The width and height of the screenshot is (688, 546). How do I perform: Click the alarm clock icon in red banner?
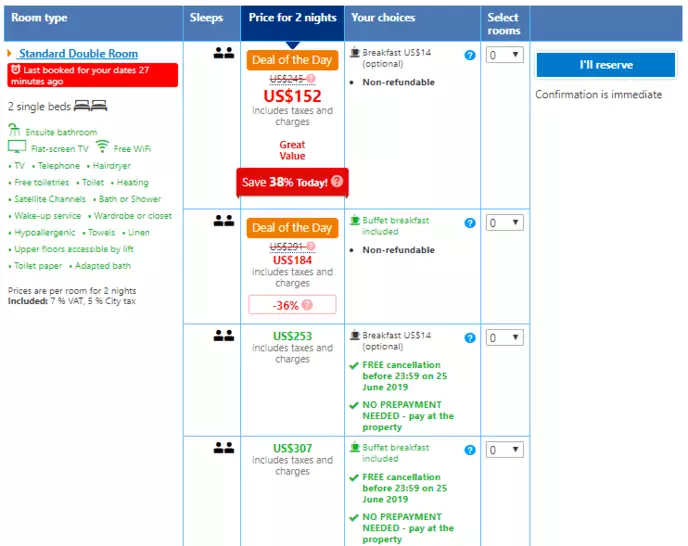tap(16, 69)
